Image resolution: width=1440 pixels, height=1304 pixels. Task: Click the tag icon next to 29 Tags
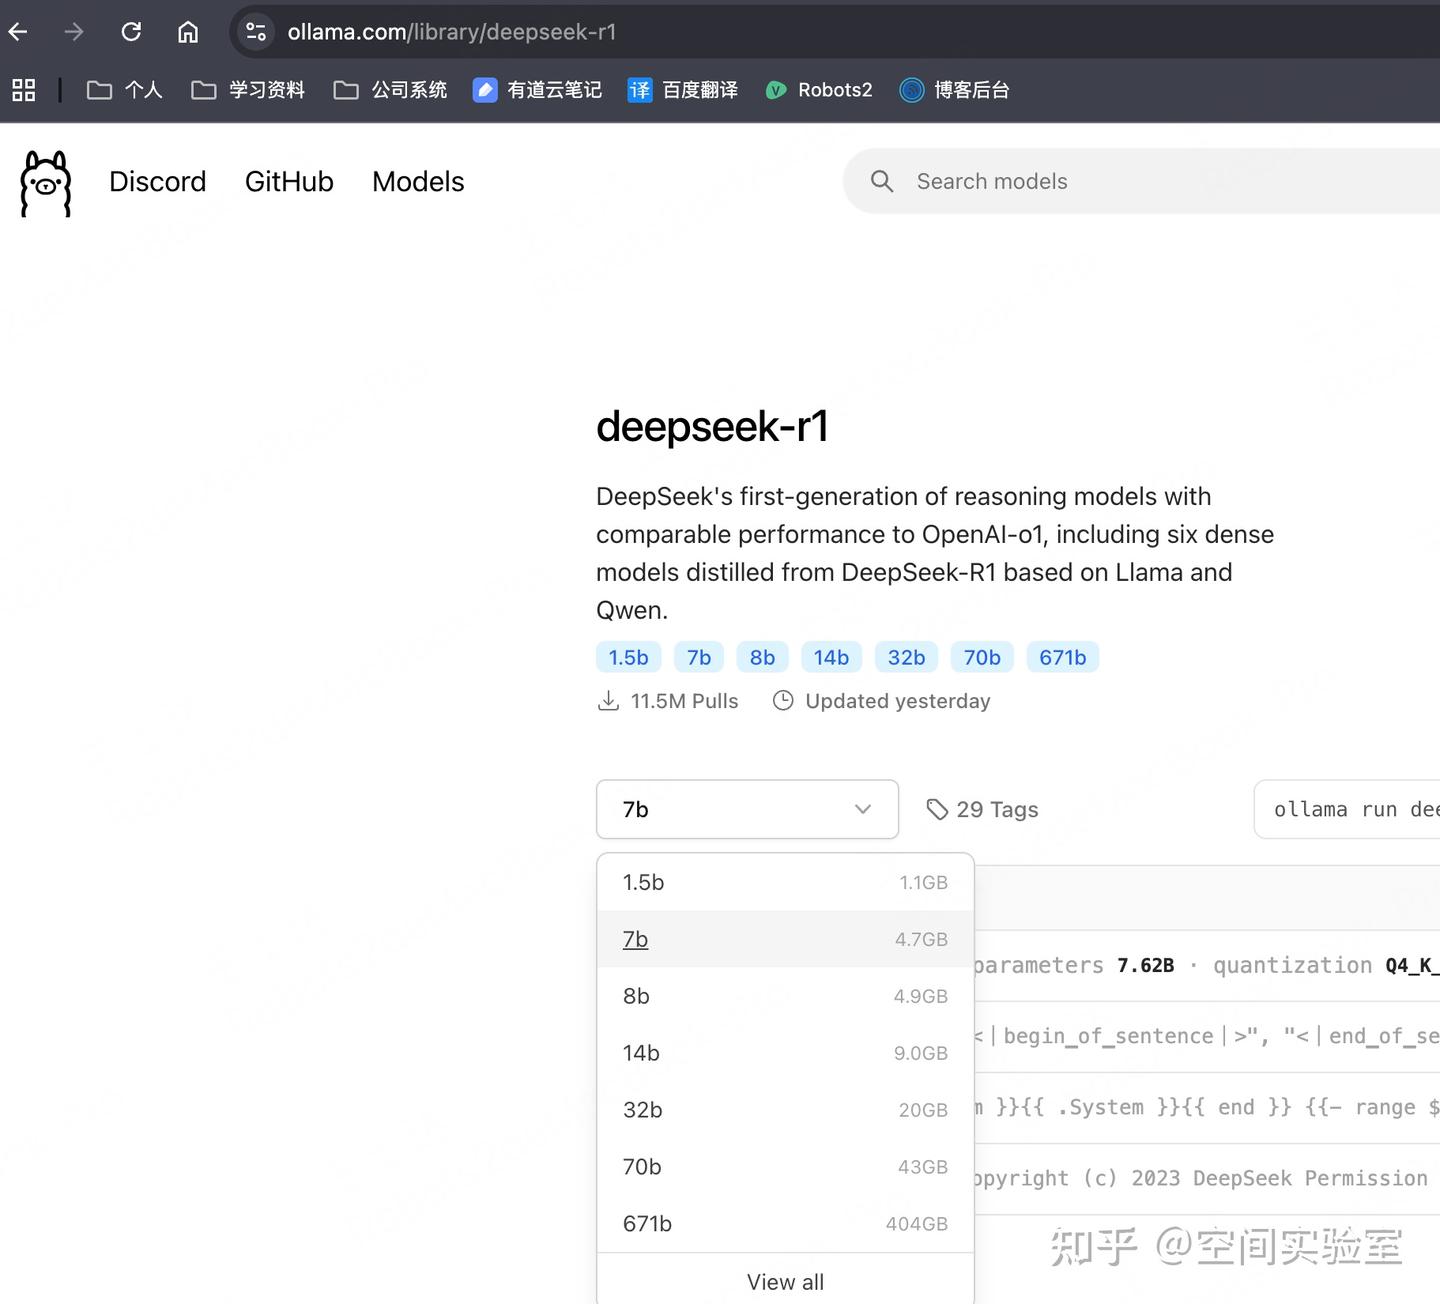938,809
